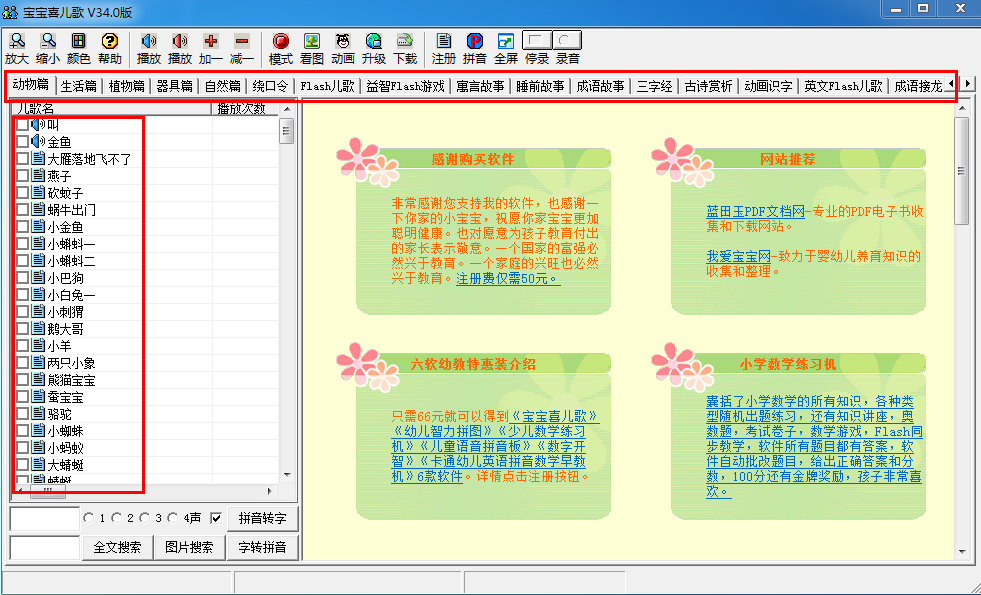Open the Flash儿歌 tab

(327, 86)
